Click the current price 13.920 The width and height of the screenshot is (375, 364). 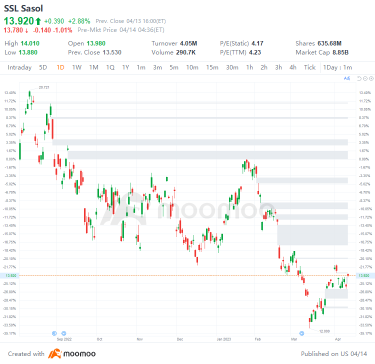click(19, 21)
